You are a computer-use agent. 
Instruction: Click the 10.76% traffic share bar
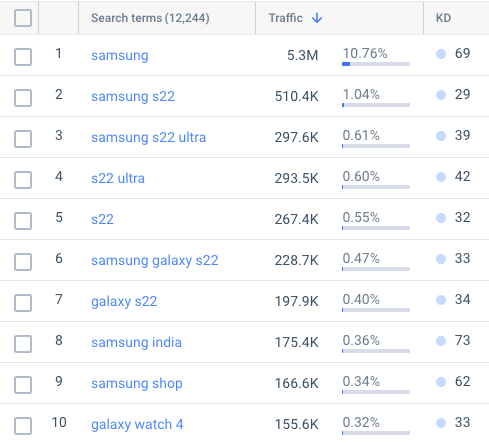[x=376, y=64]
